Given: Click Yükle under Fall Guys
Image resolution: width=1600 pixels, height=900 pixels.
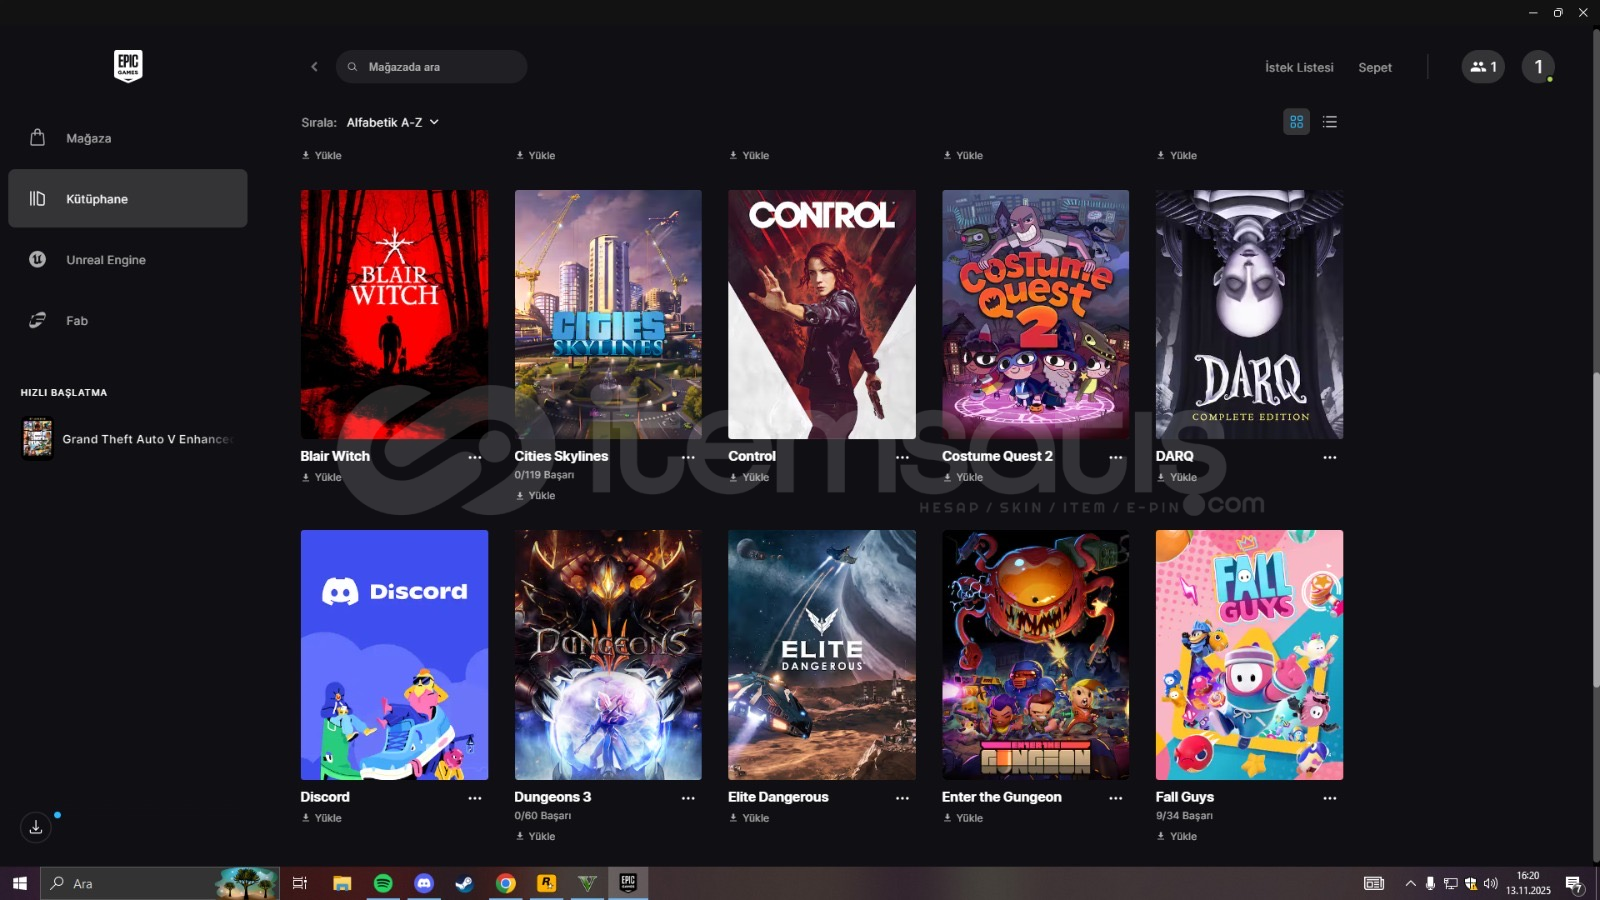Looking at the screenshot, I should tap(1177, 836).
